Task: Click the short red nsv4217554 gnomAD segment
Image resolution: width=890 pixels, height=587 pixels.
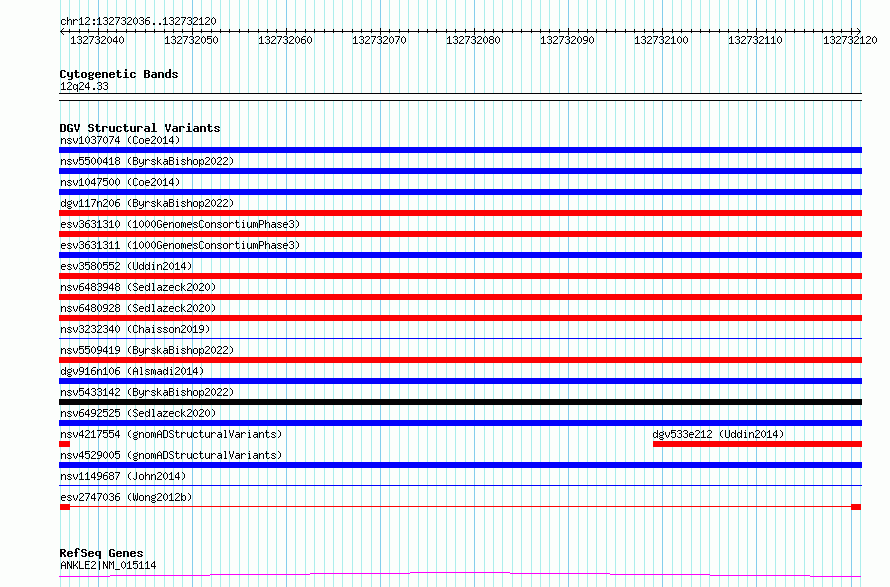Action: [65, 445]
